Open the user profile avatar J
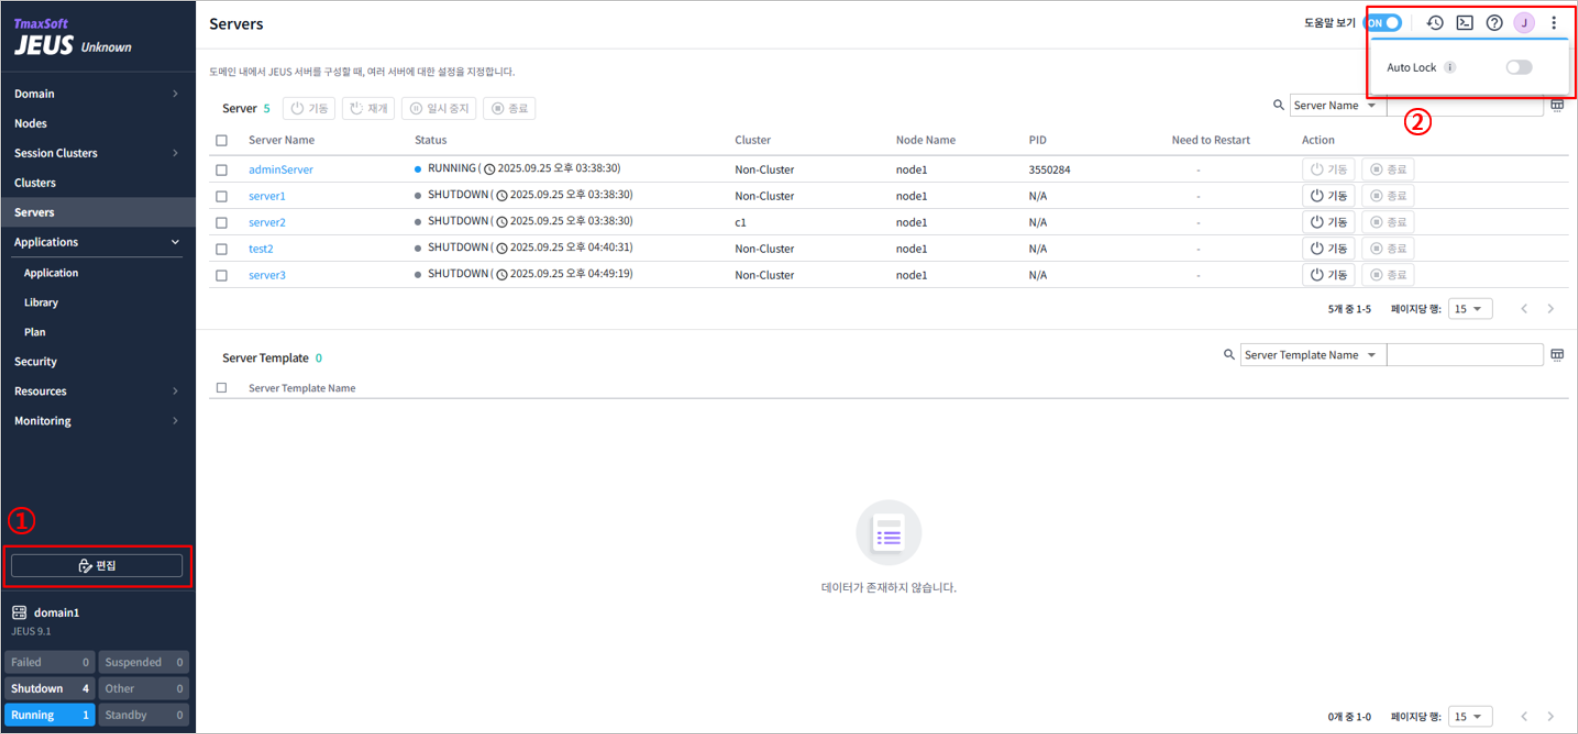Image resolution: width=1578 pixels, height=734 pixels. pos(1524,23)
